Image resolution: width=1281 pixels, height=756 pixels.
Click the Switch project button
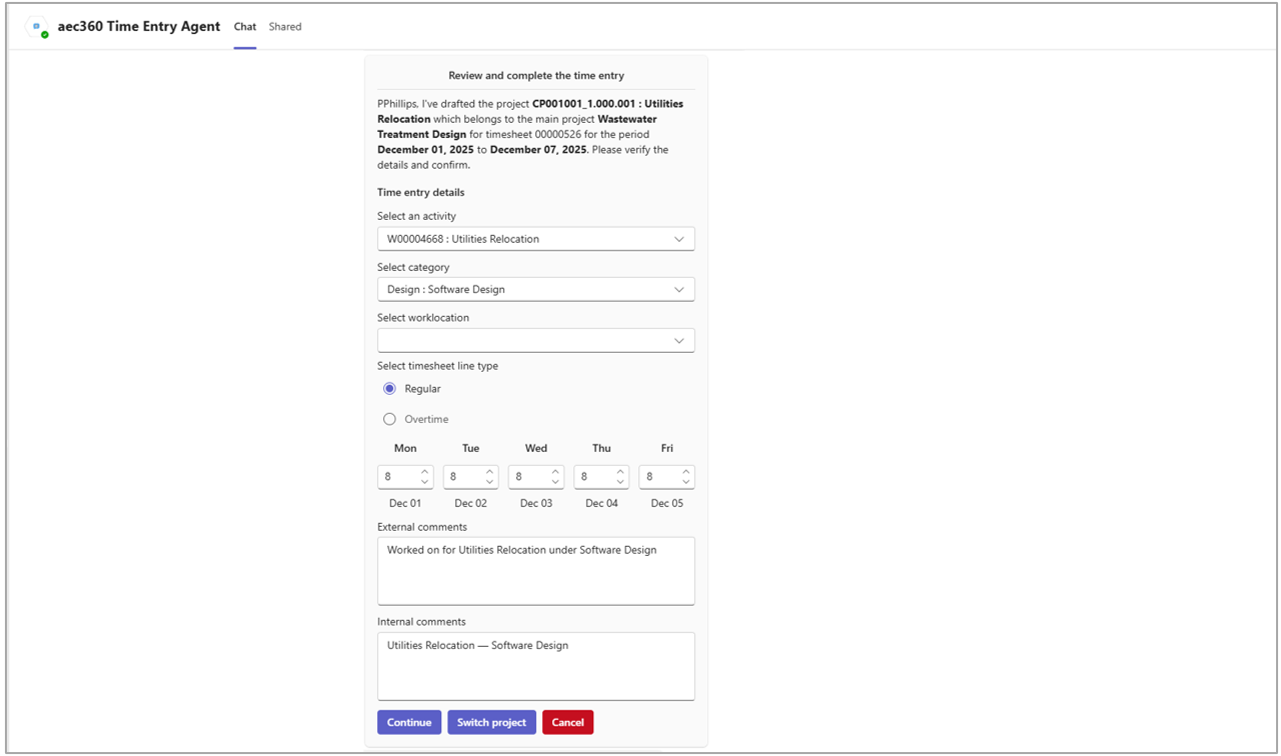click(x=491, y=722)
